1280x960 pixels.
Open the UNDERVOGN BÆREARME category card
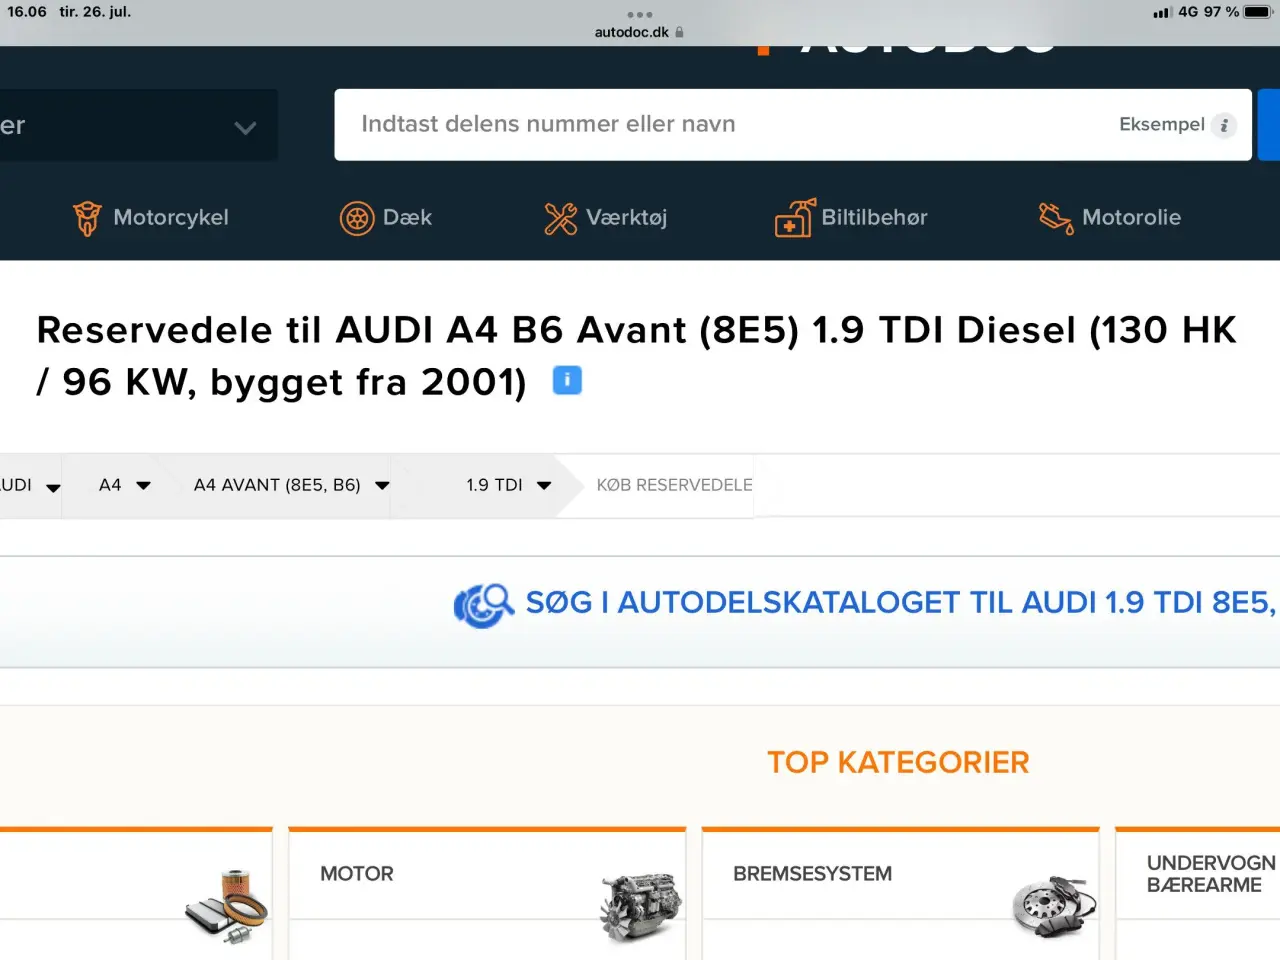(x=1198, y=895)
